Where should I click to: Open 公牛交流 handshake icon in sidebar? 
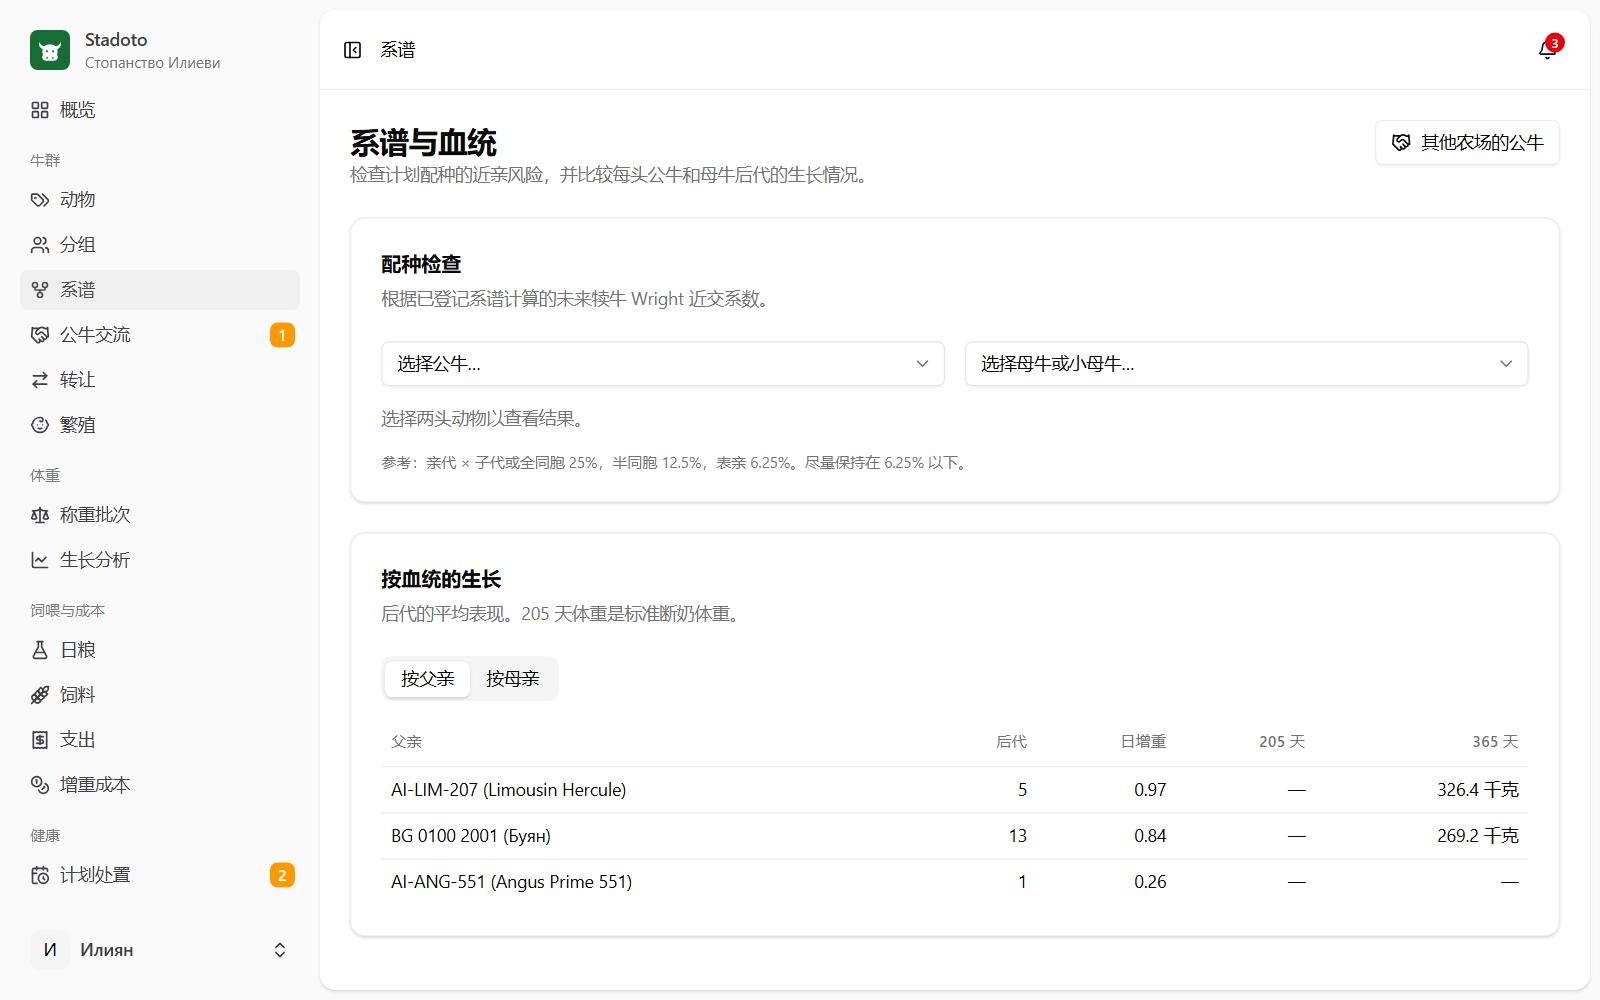[x=40, y=335]
